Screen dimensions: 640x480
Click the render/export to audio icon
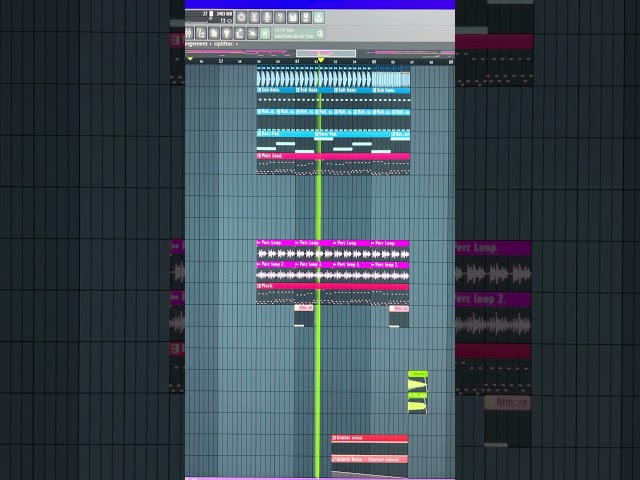(306, 17)
